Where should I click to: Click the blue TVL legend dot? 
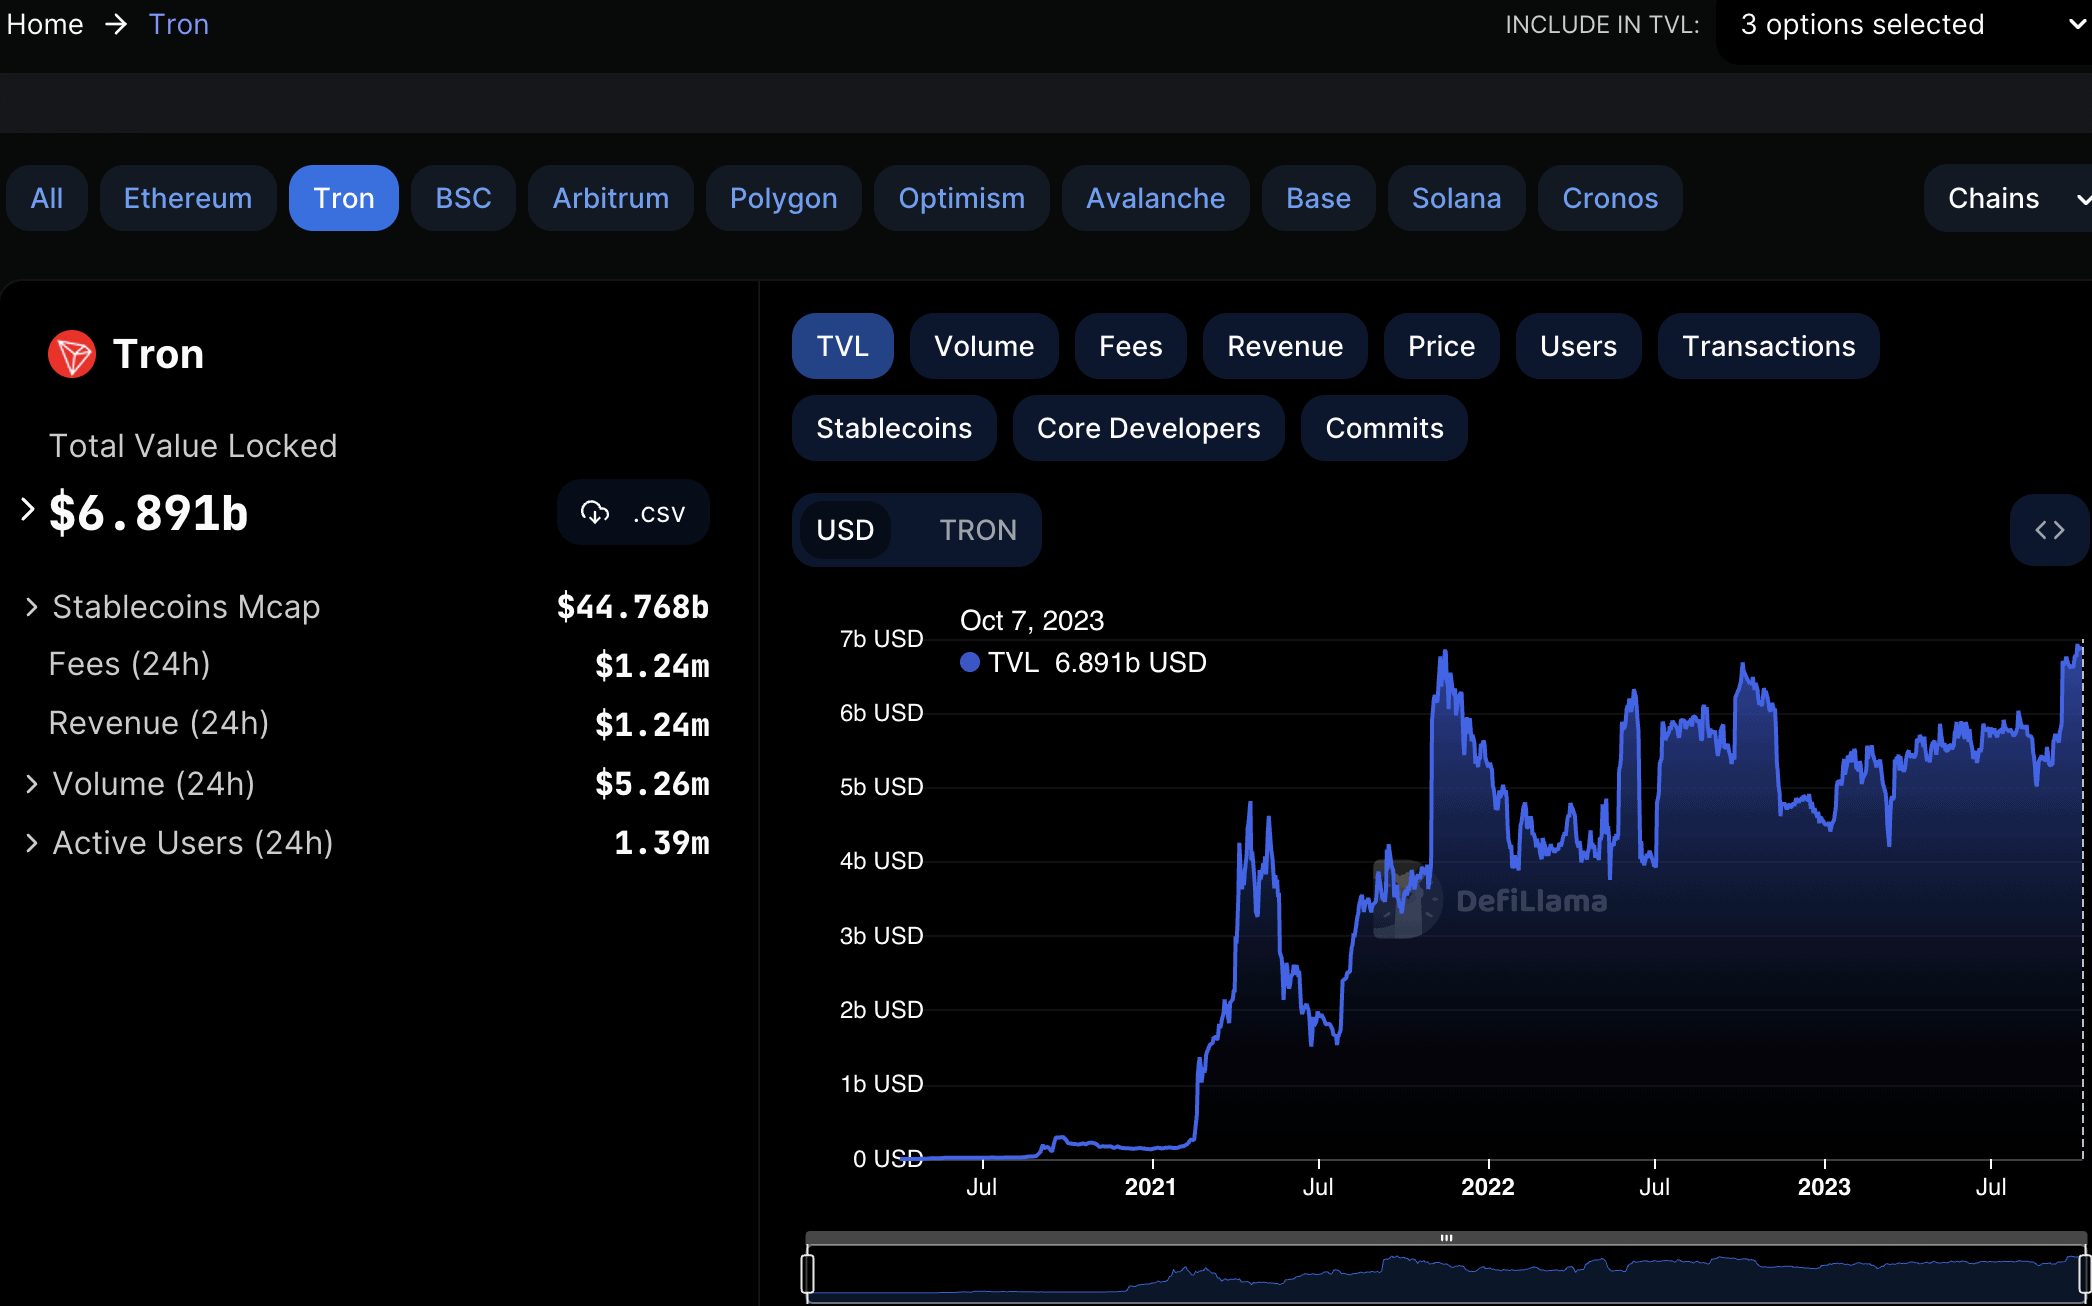click(969, 662)
